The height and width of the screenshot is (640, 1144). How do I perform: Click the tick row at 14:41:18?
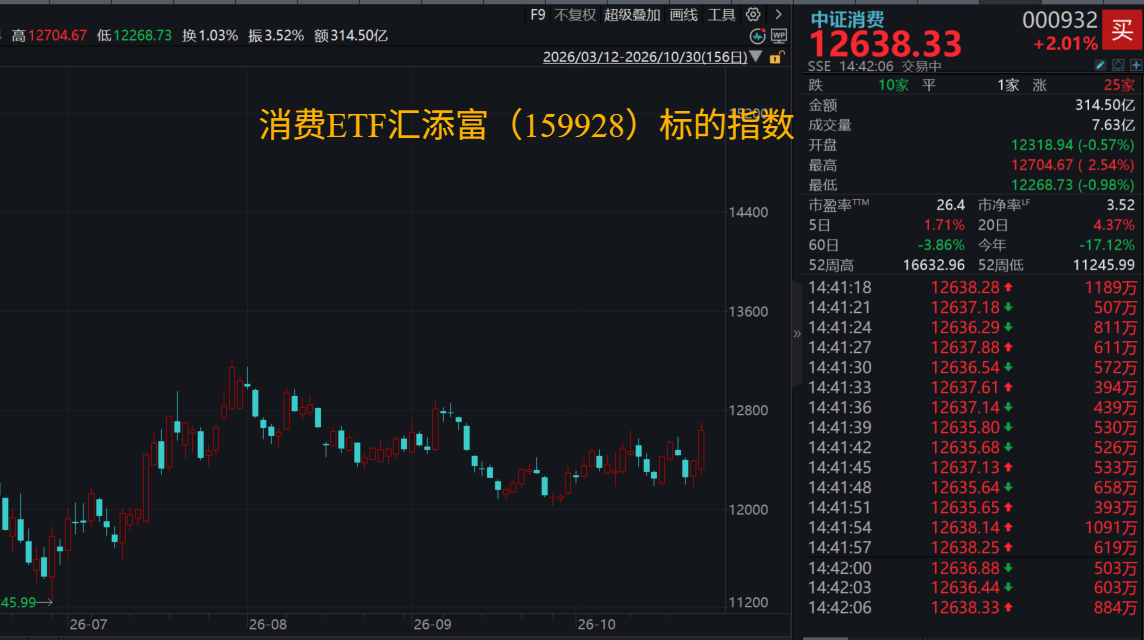[x=972, y=288]
